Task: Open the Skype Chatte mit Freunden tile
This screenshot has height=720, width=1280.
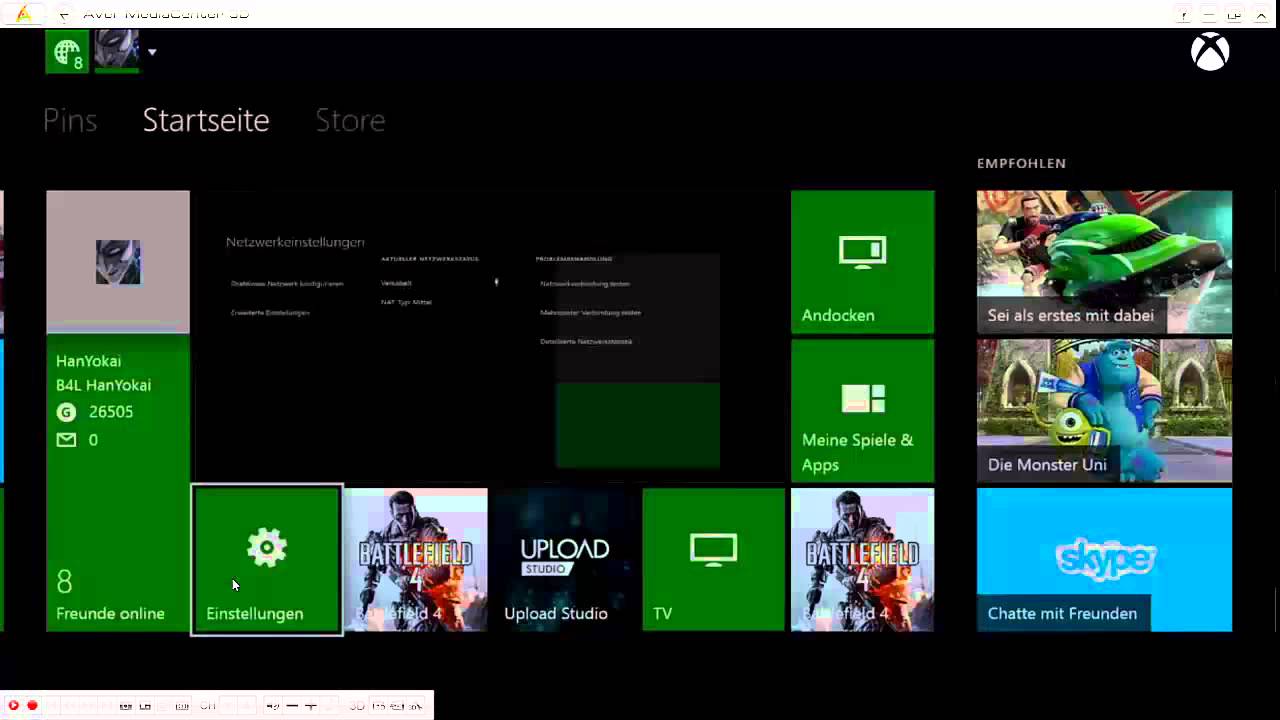Action: [x=1104, y=560]
